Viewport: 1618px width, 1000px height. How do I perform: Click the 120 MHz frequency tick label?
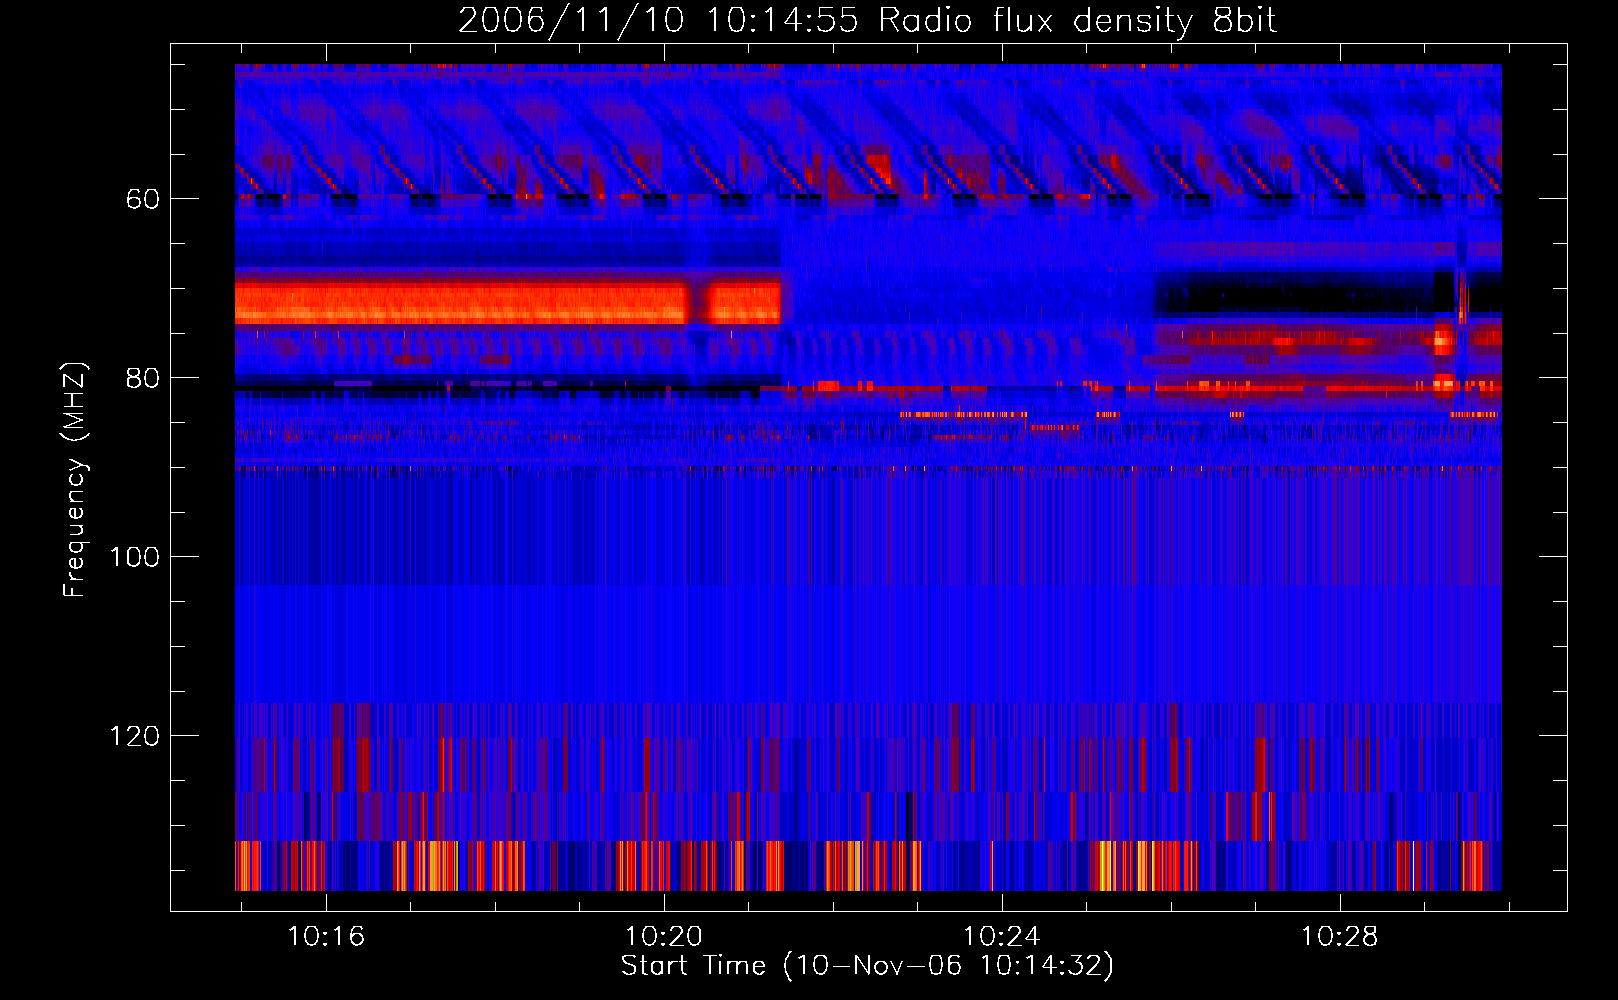coord(135,736)
